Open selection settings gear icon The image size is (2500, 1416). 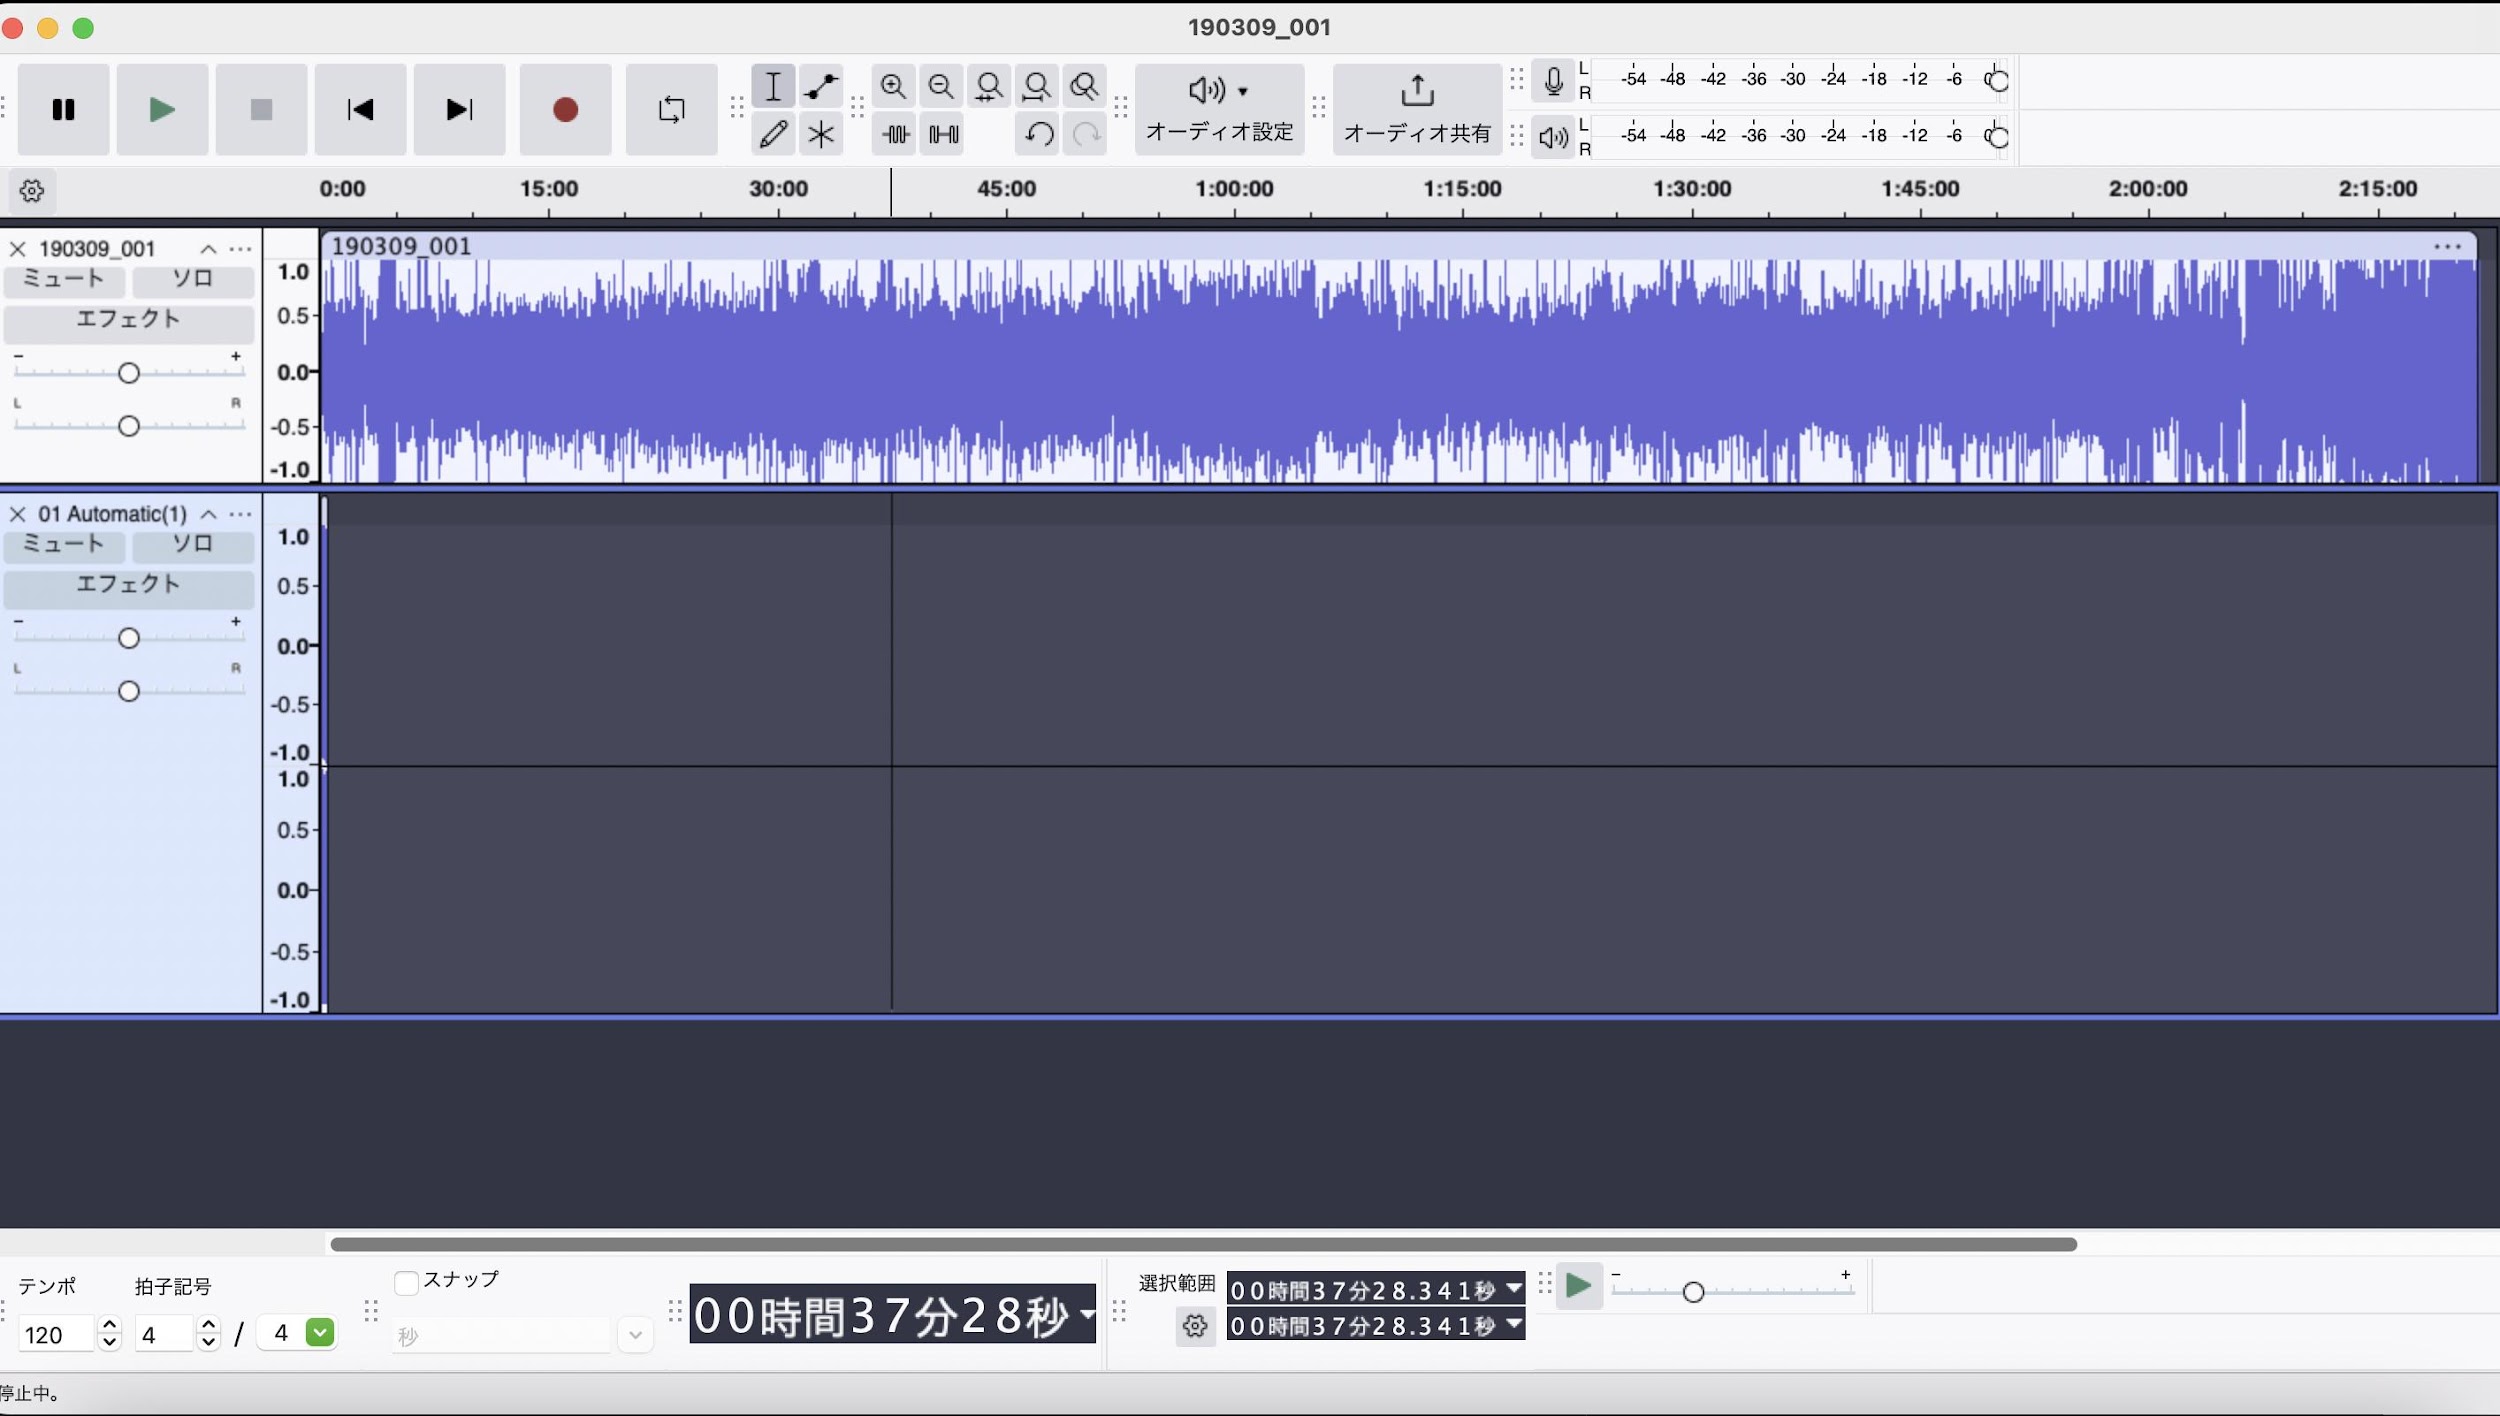[1195, 1326]
